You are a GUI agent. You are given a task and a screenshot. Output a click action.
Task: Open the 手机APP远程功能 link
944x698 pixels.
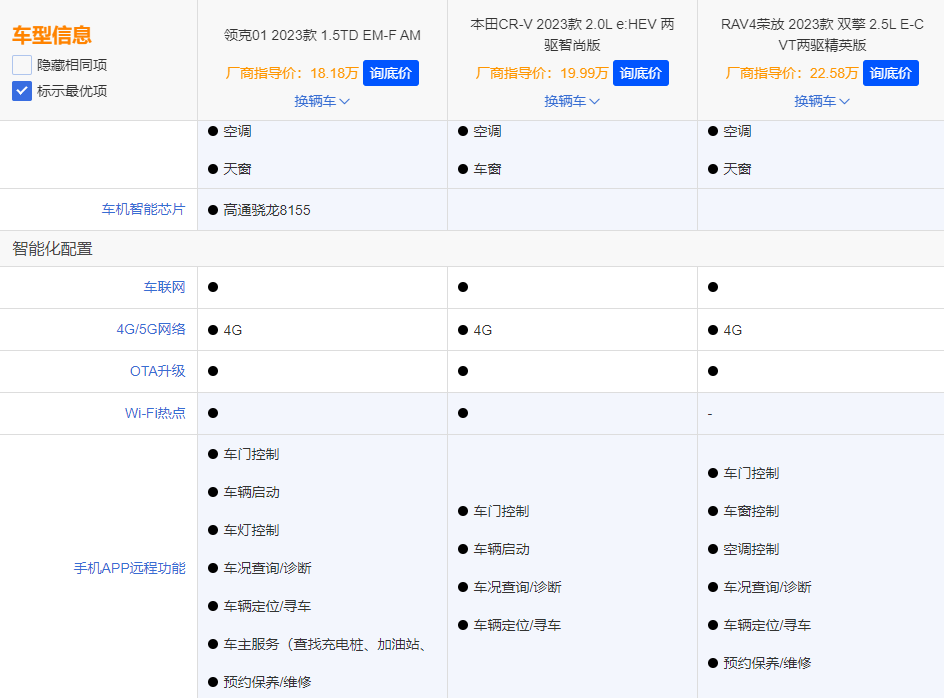(131, 568)
